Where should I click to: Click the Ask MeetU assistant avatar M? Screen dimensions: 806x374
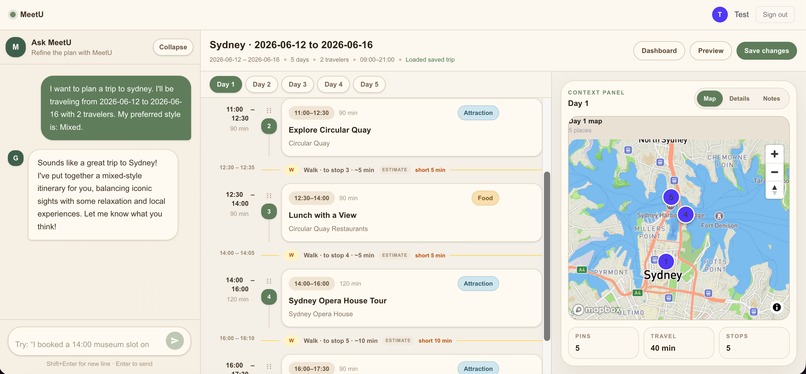point(15,47)
